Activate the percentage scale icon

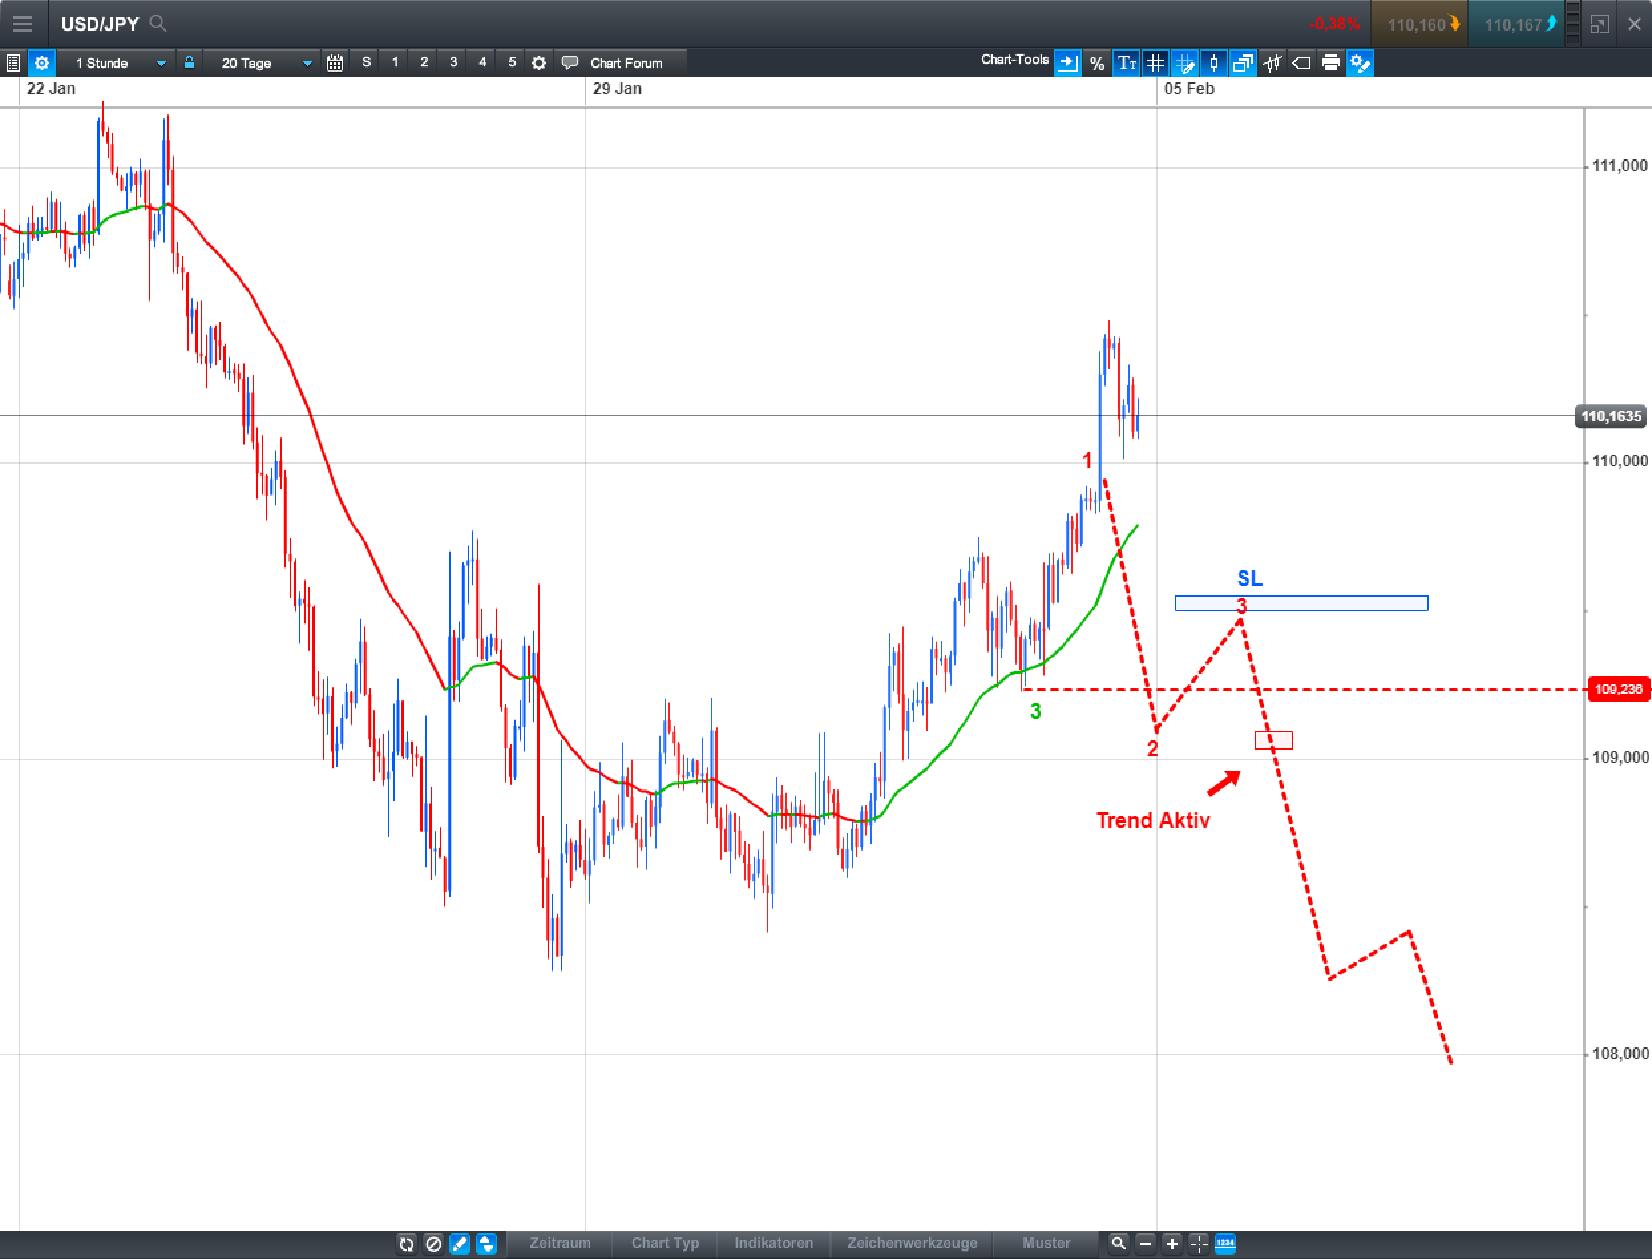point(1096,63)
